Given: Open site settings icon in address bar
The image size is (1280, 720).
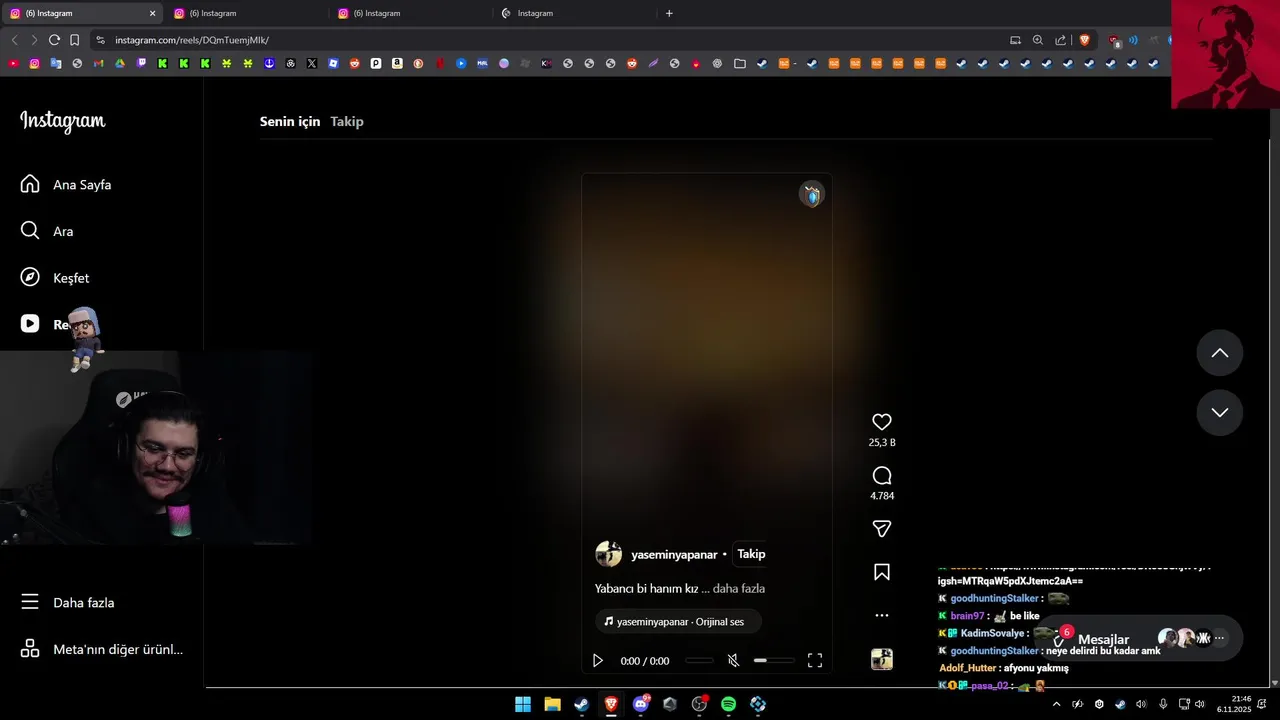Looking at the screenshot, I should coord(100,40).
